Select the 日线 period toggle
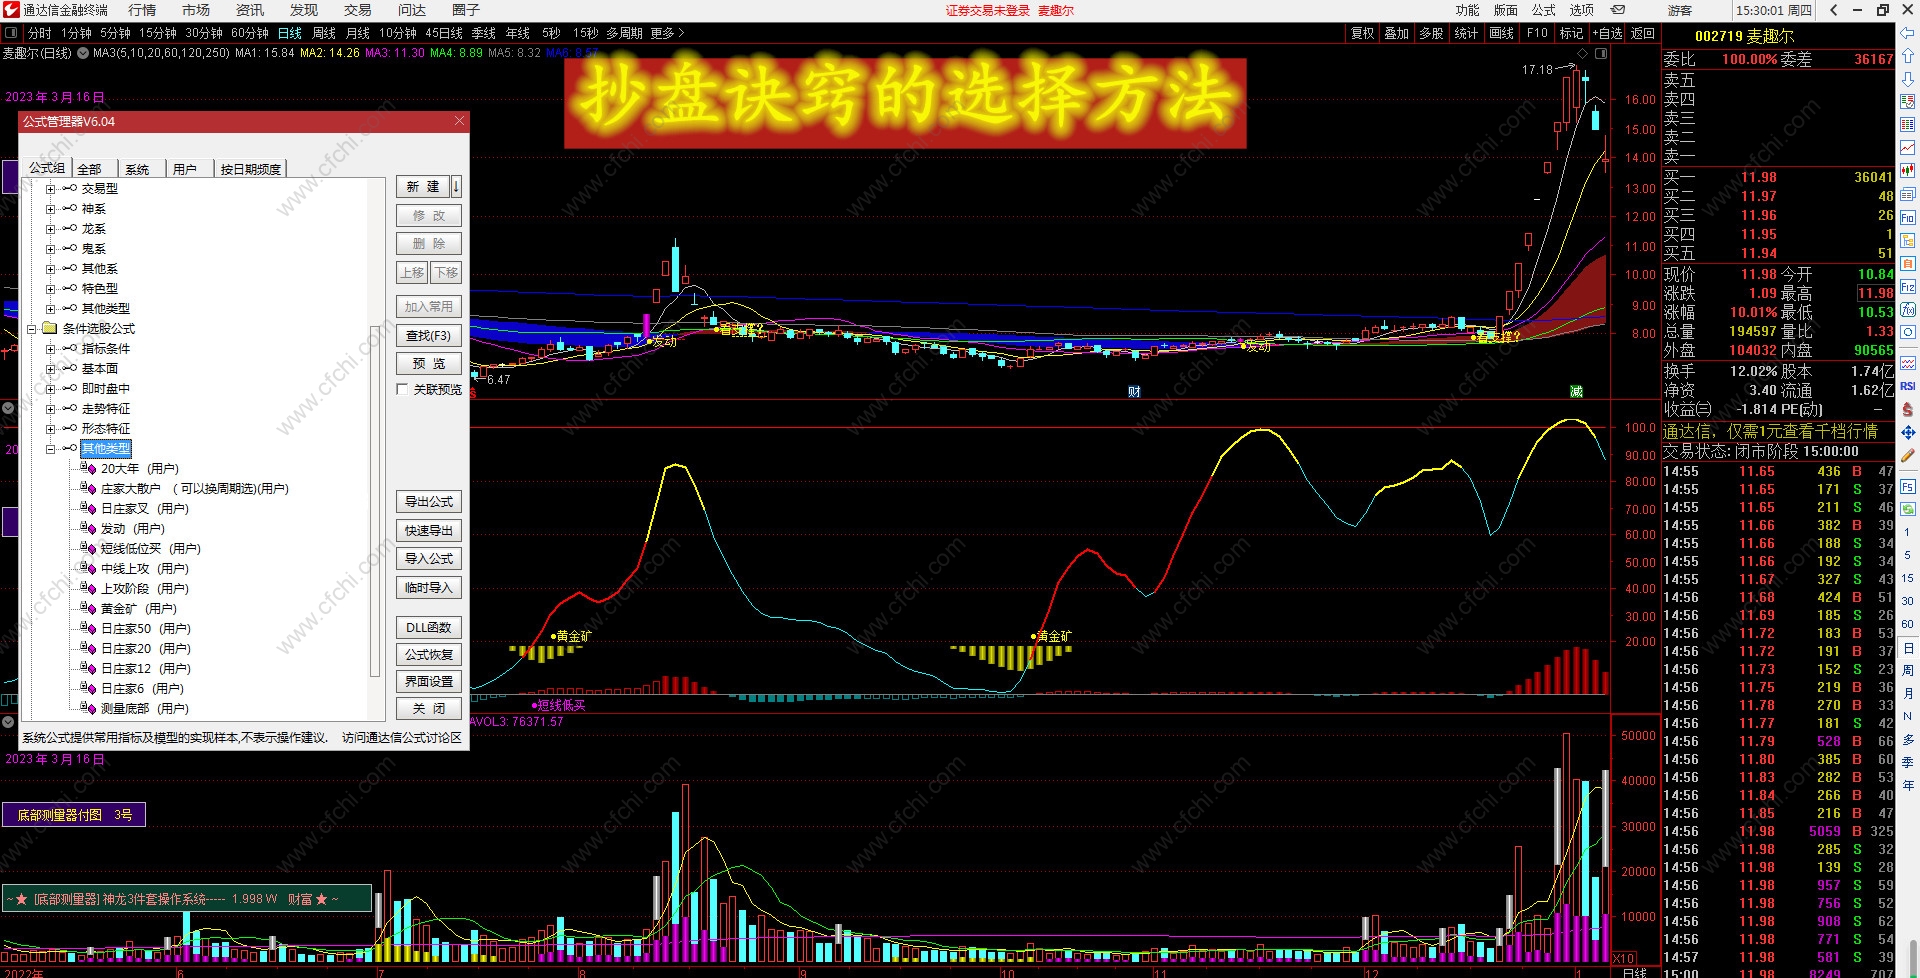 pyautogui.click(x=290, y=33)
